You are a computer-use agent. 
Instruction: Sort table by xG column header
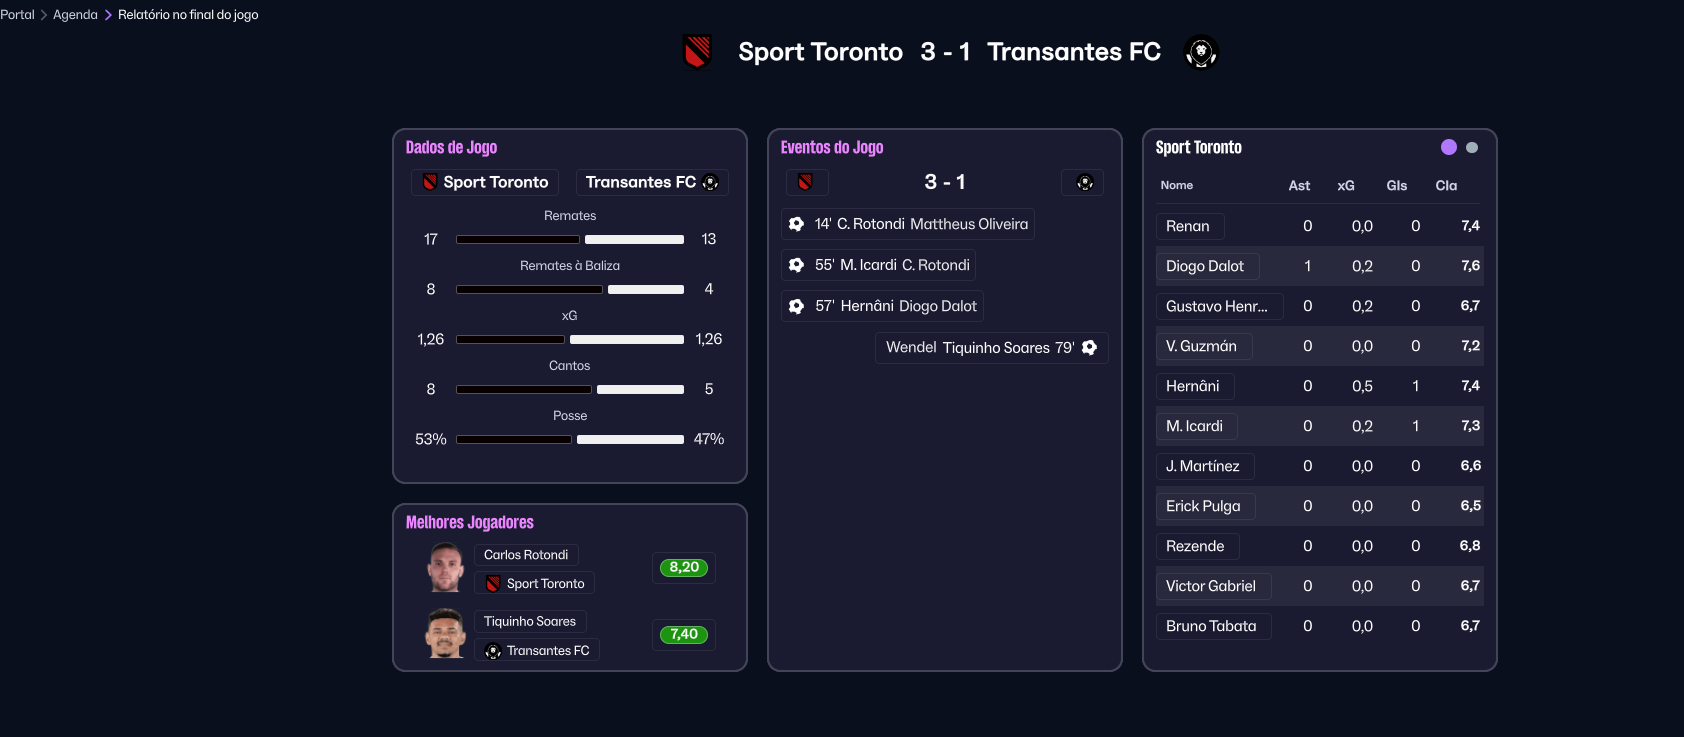point(1346,186)
